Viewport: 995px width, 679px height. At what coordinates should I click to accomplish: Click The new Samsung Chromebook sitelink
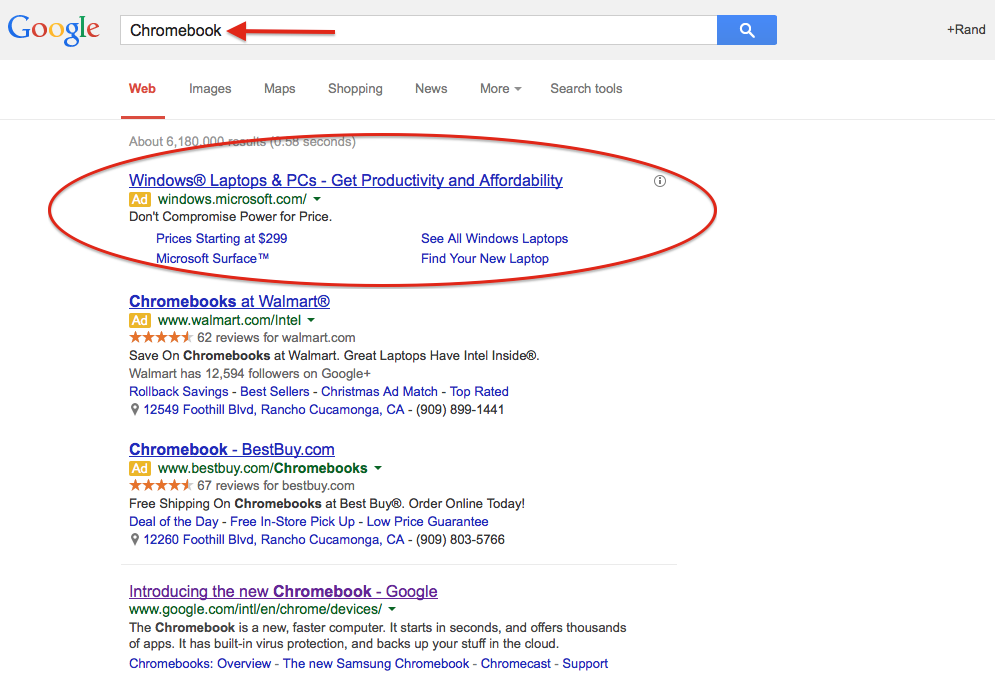click(376, 664)
